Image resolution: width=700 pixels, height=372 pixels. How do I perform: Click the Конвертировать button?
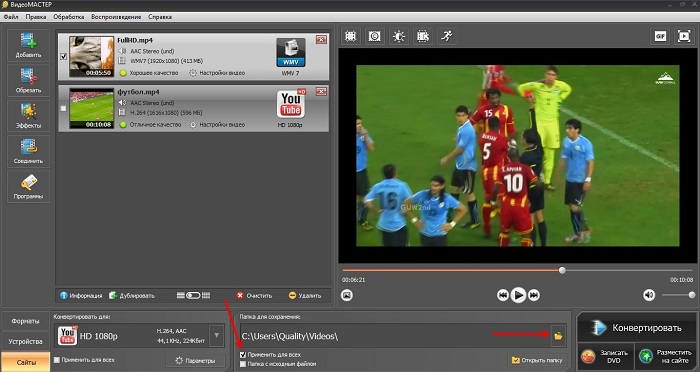[636, 328]
